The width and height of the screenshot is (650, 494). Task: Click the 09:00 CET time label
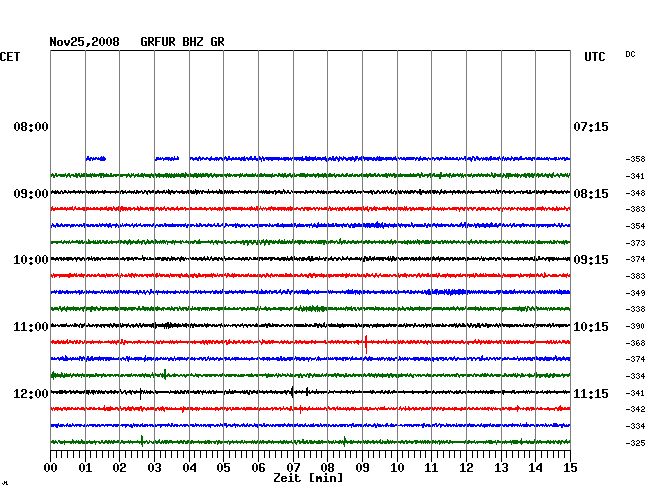pyautogui.click(x=31, y=194)
